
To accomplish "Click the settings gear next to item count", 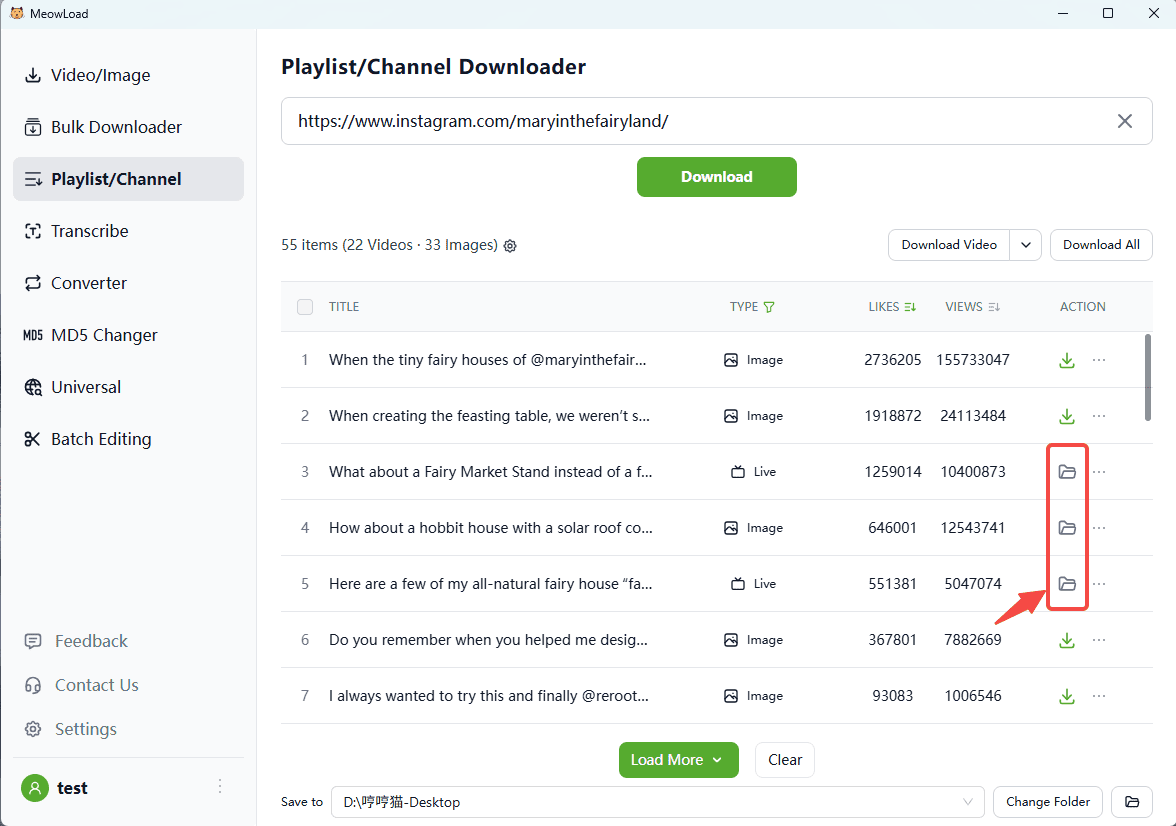I will (x=510, y=246).
